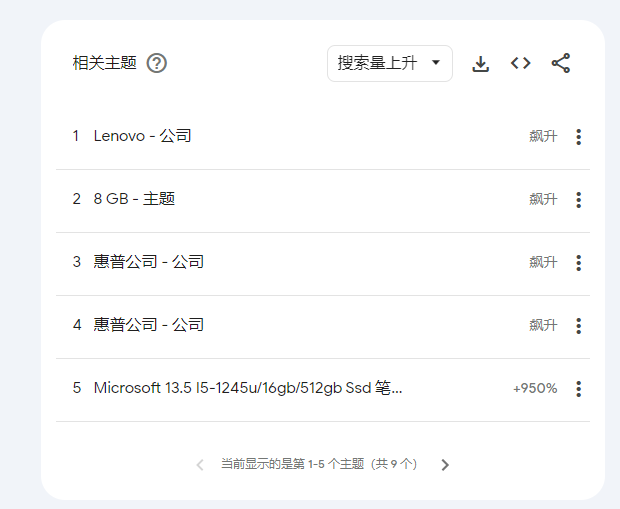The width and height of the screenshot is (620, 509).
Task: Click the 相关主题 card title
Action: (x=104, y=63)
